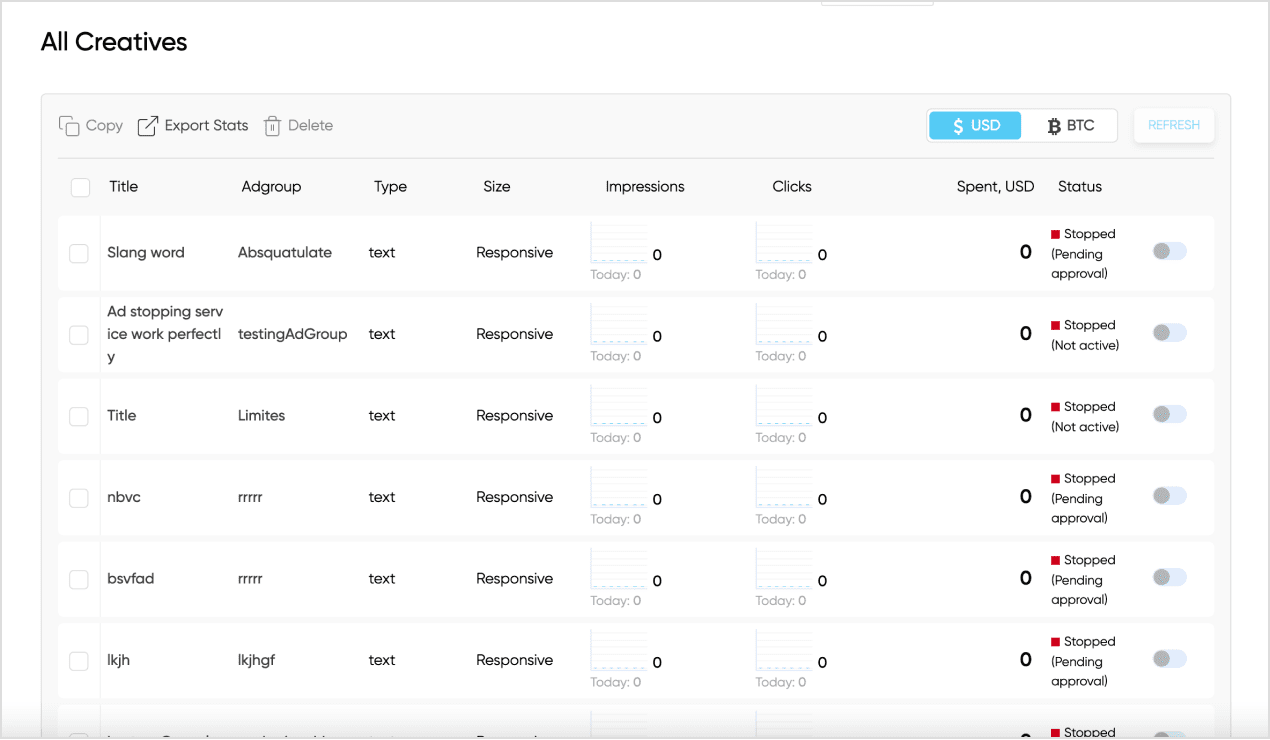
Task: Enable the Slang word creative toggle
Action: 1169,251
